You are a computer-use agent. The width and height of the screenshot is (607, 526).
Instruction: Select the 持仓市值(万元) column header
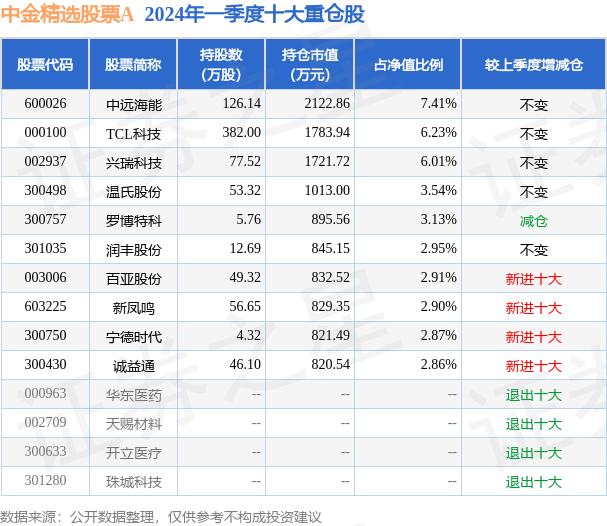coord(310,65)
